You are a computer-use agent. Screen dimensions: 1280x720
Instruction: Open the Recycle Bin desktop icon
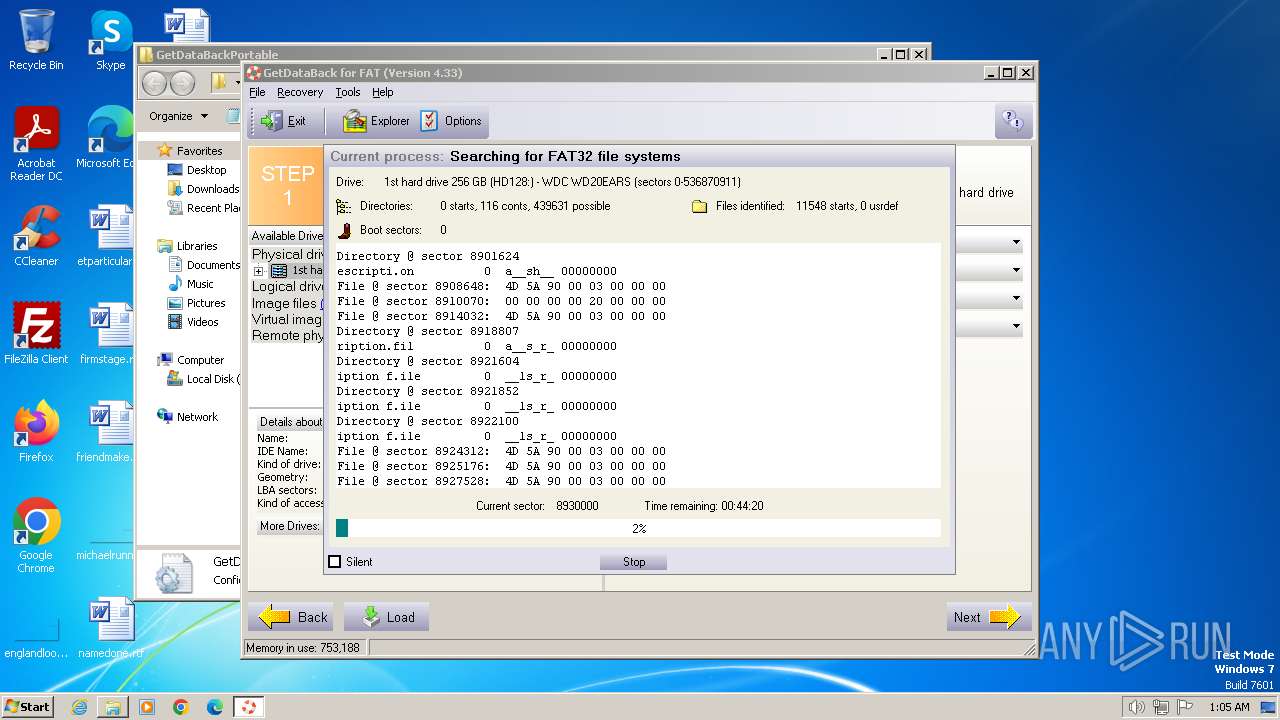click(x=36, y=40)
